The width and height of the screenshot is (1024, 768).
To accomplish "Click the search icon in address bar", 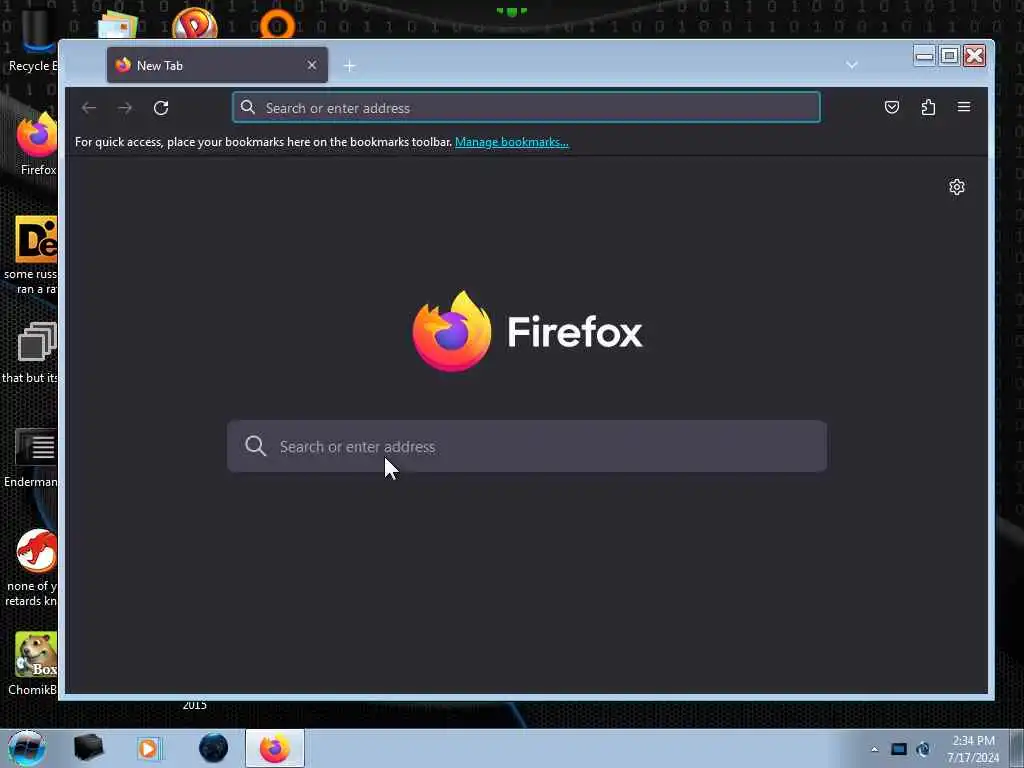I will point(248,107).
